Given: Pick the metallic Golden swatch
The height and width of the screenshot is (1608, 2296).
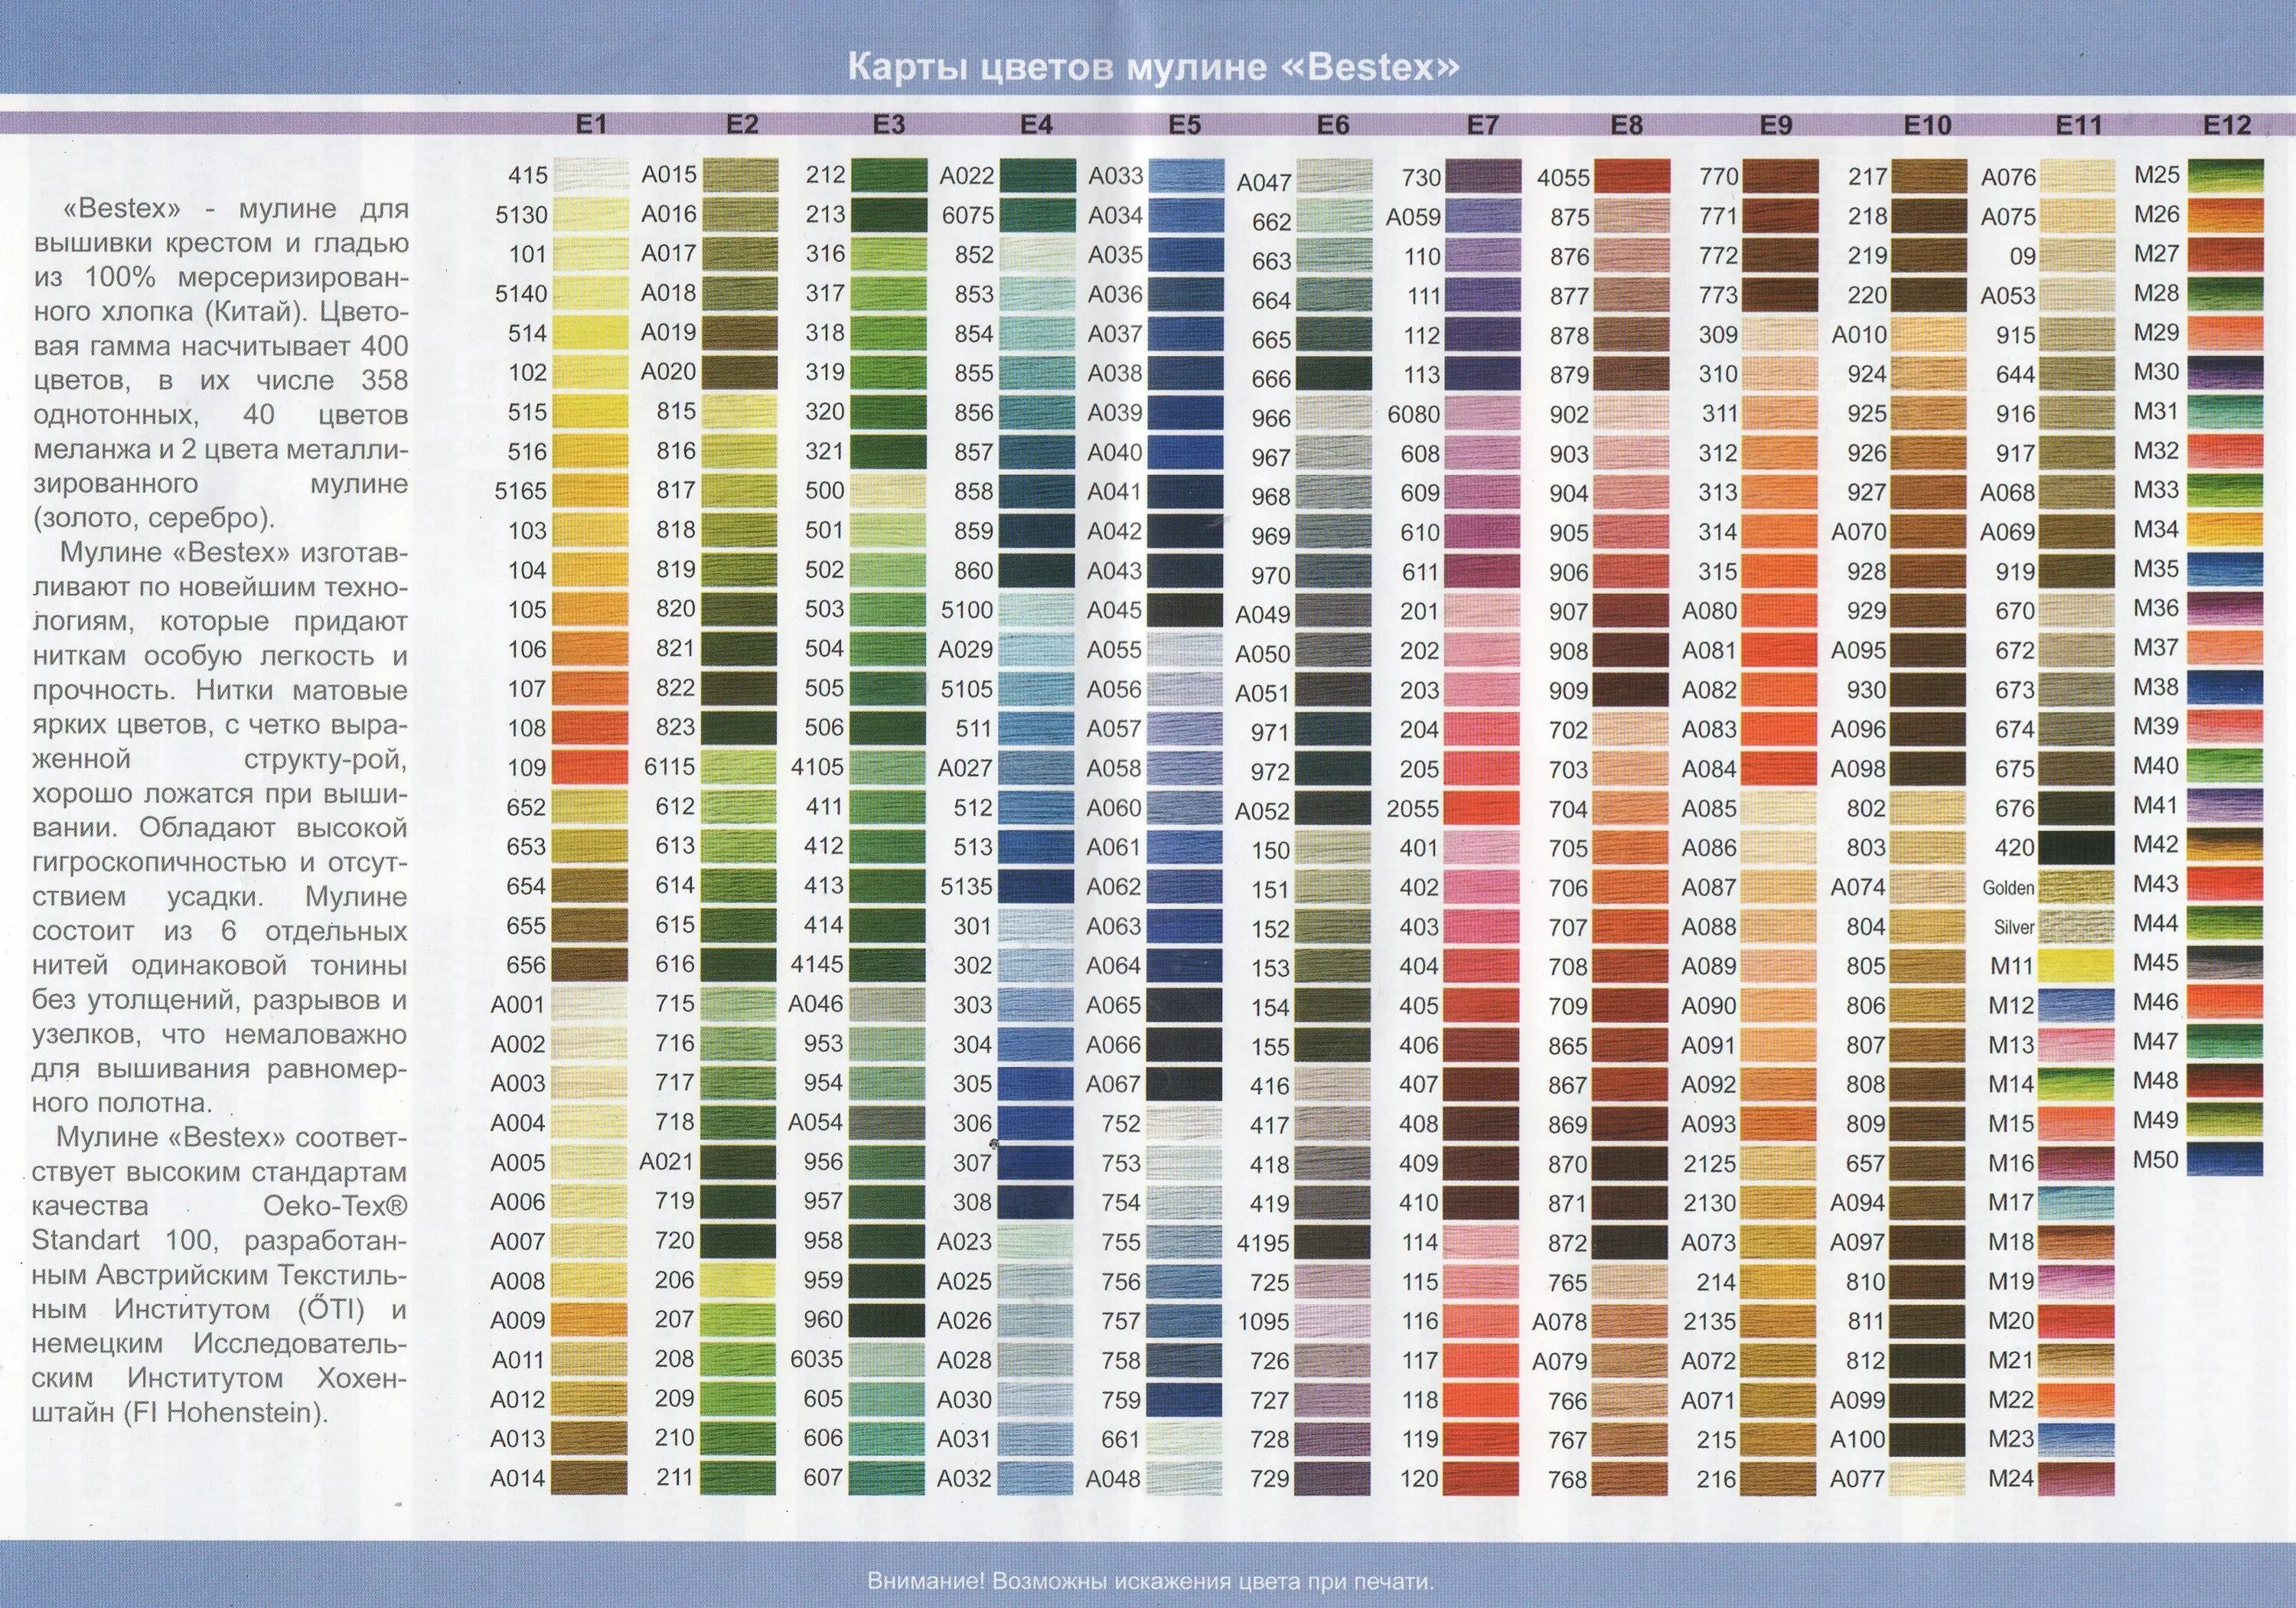Looking at the screenshot, I should (x=2077, y=887).
